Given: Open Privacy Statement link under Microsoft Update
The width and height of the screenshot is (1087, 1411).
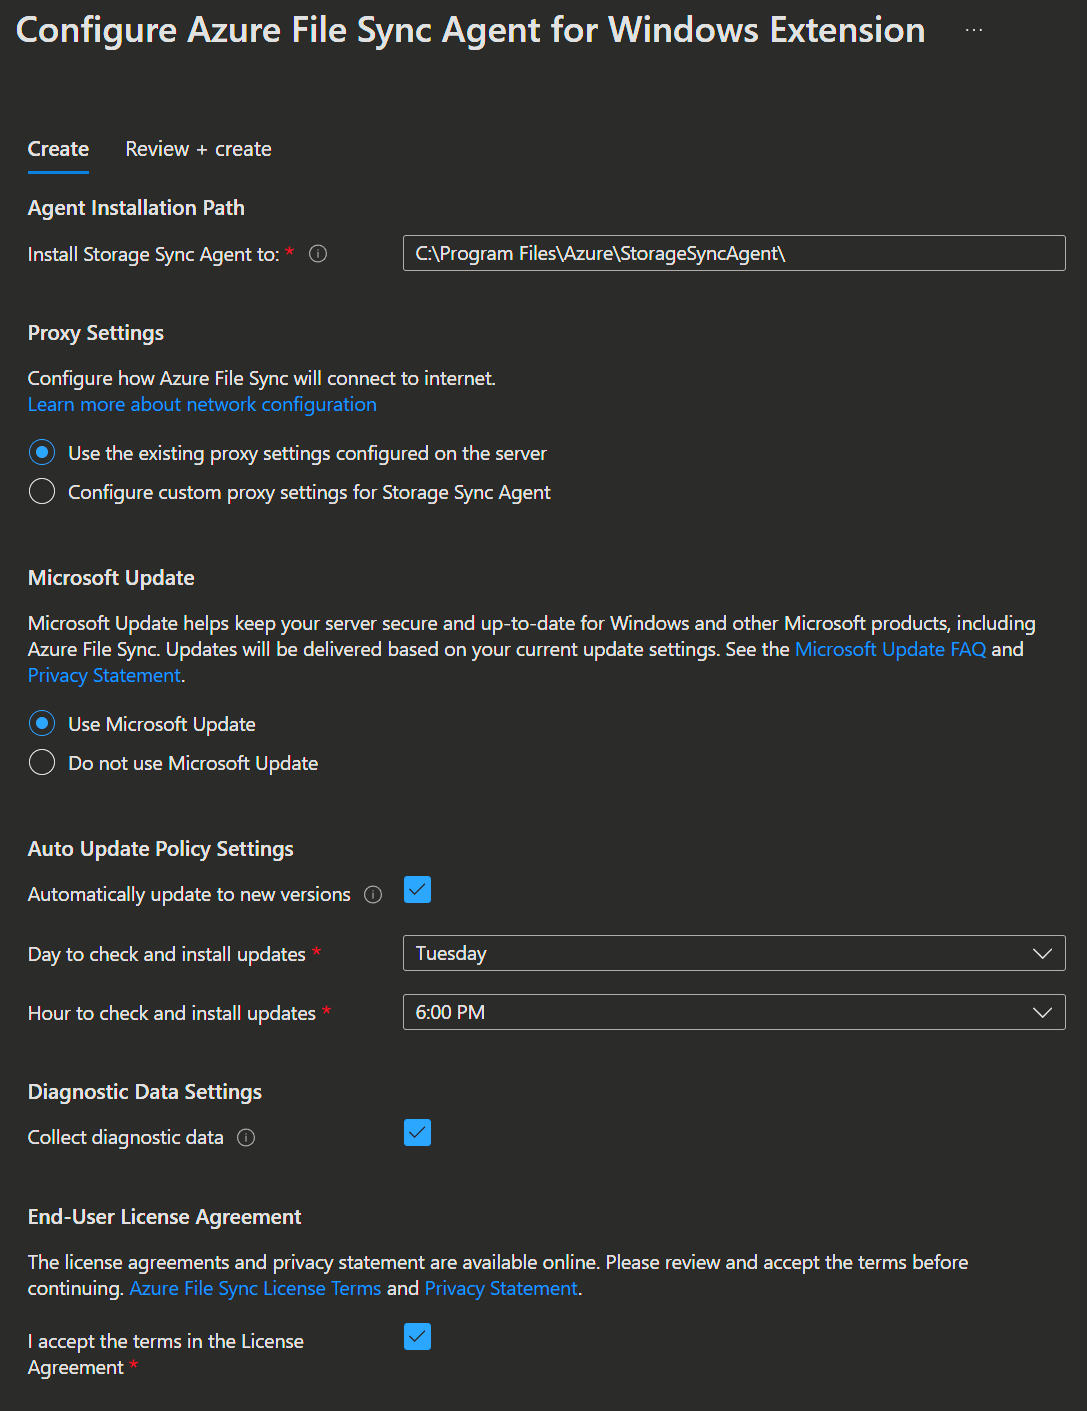Looking at the screenshot, I should coord(104,675).
